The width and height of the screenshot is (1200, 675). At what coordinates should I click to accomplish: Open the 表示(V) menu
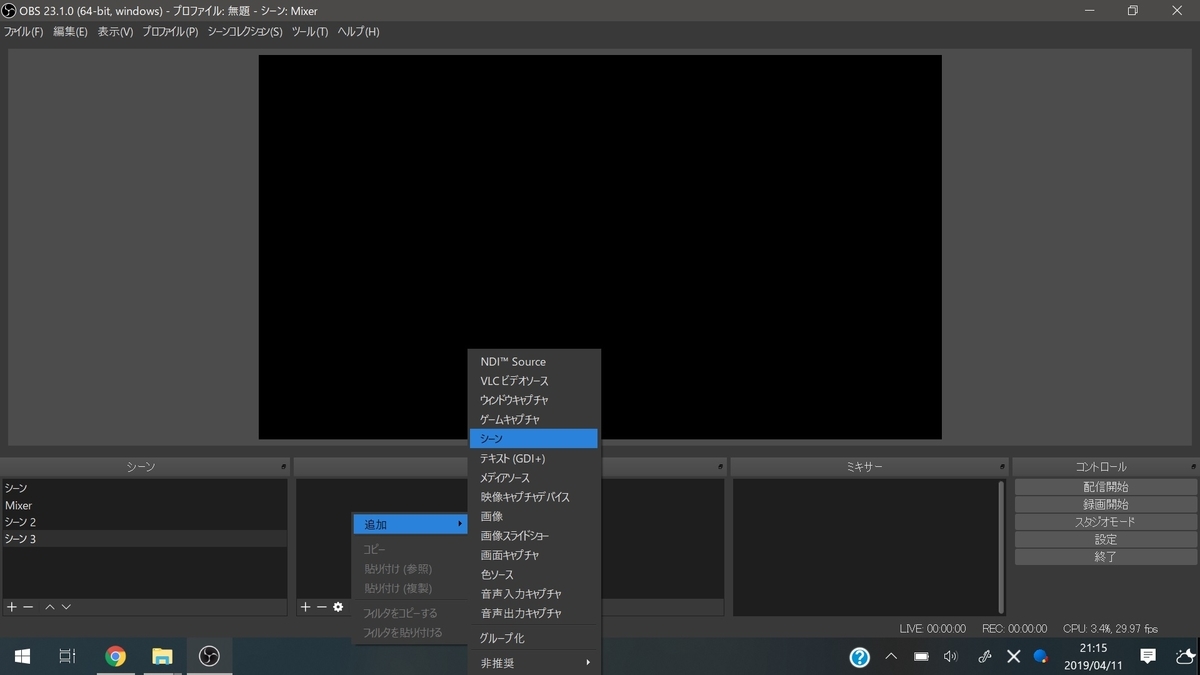115,32
